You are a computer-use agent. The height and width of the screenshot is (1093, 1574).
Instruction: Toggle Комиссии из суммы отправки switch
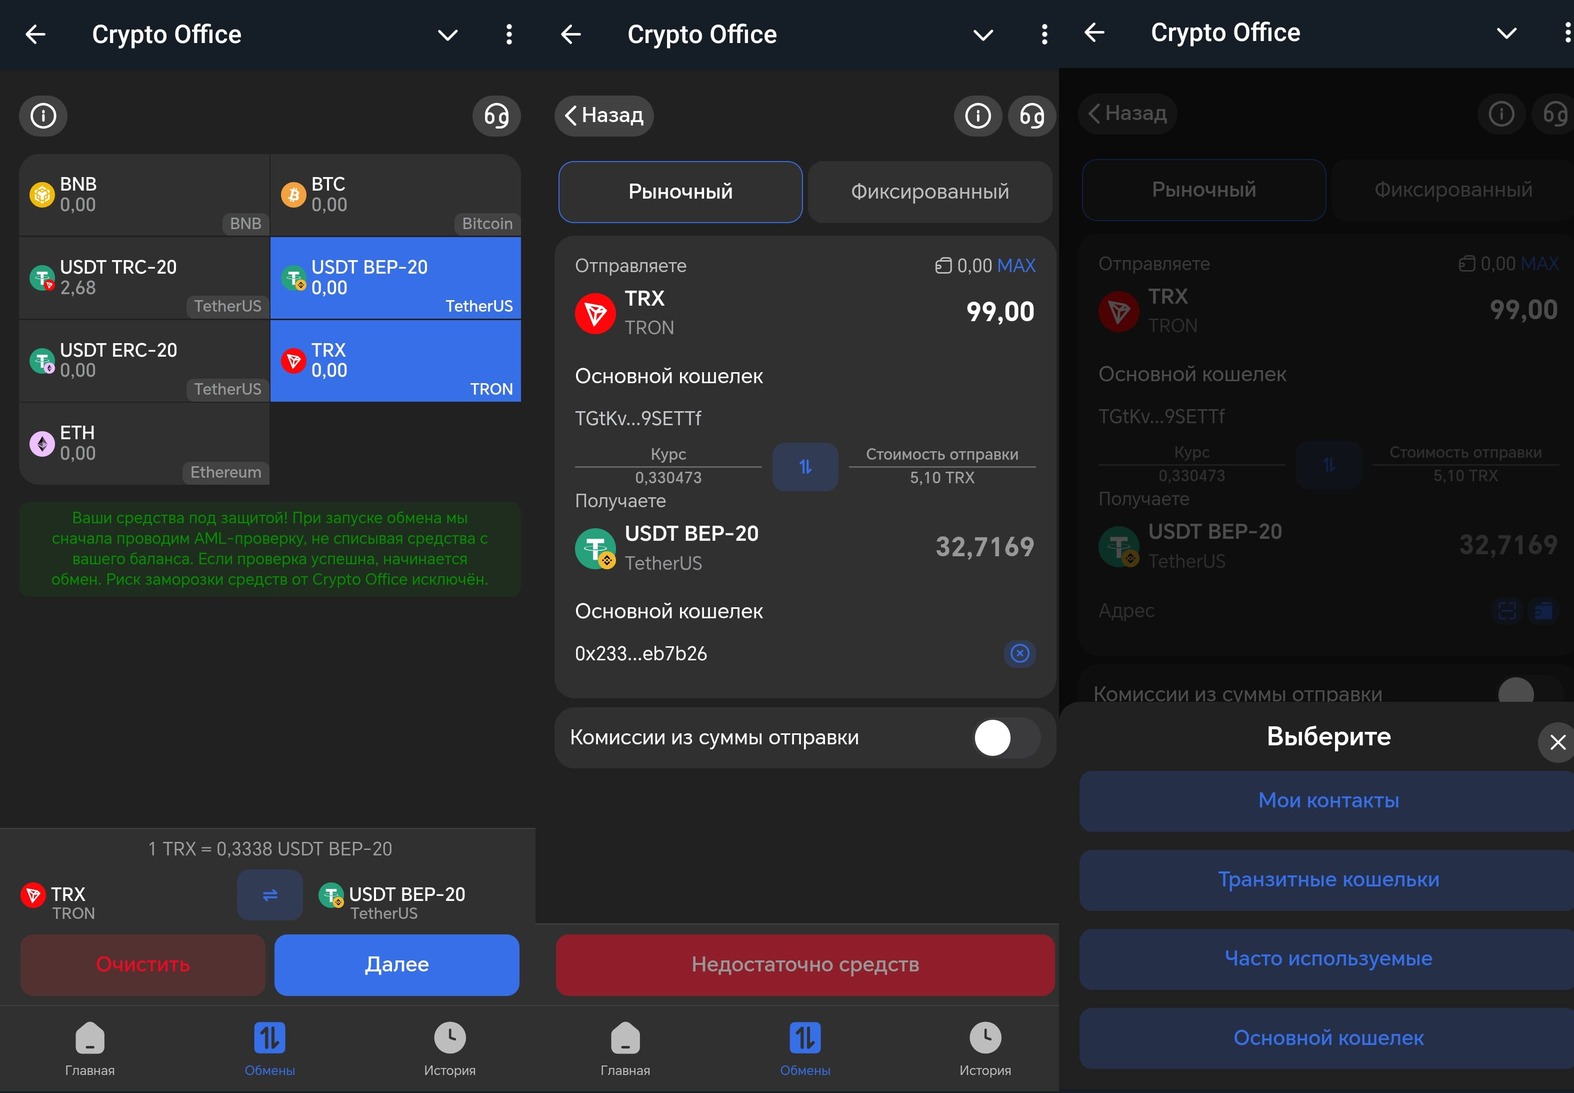pos(1005,738)
